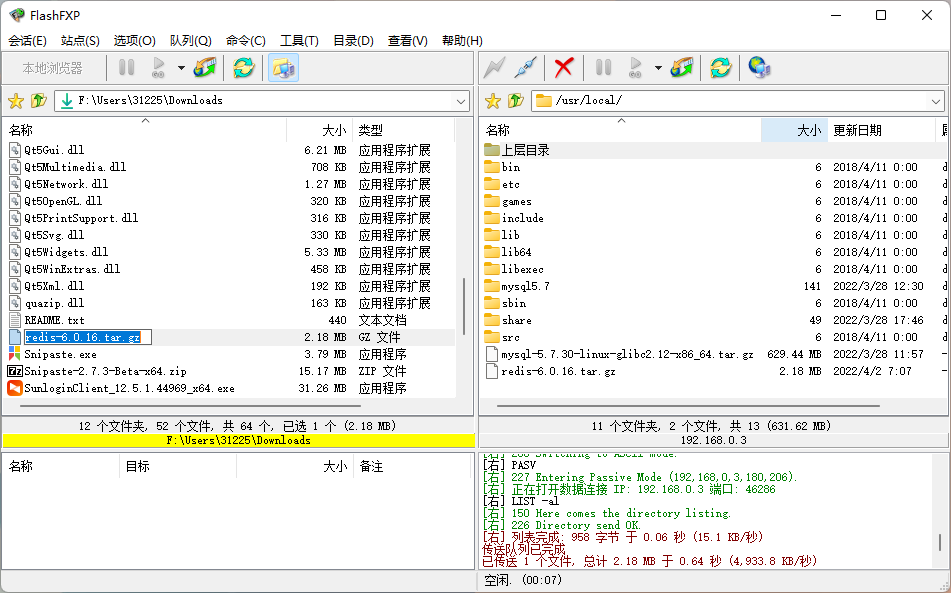Image resolution: width=951 pixels, height=593 pixels.
Task: Start the queue transfer from the remote toolbar
Action: [x=636, y=67]
